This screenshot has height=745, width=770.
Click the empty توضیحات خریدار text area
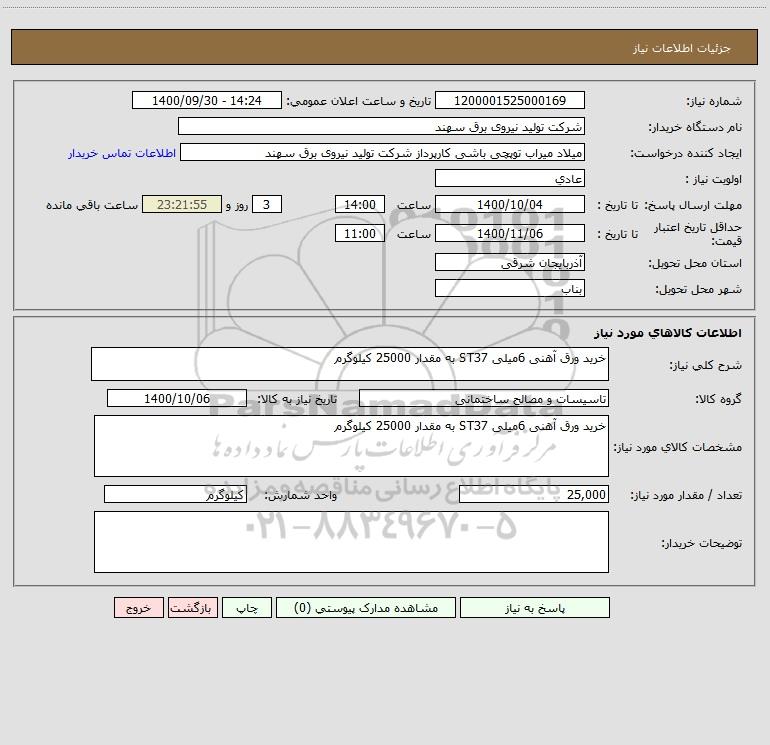(x=351, y=542)
